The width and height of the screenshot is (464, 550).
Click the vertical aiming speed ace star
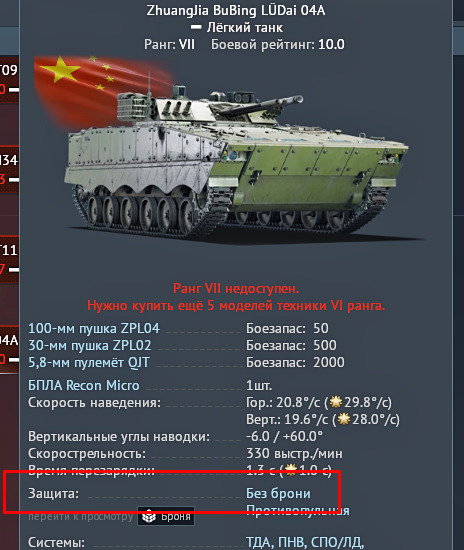coord(344,419)
